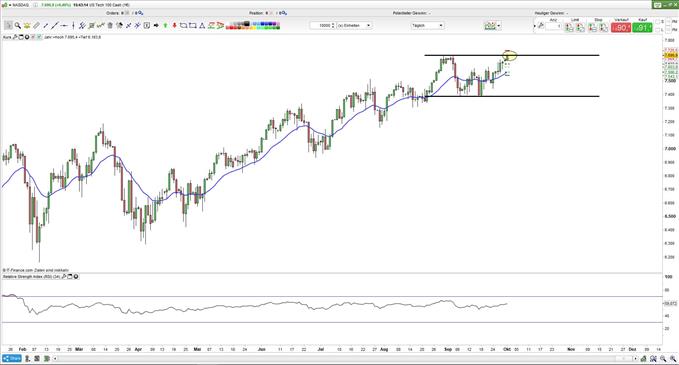Click the second Stop order icon

tap(604, 27)
